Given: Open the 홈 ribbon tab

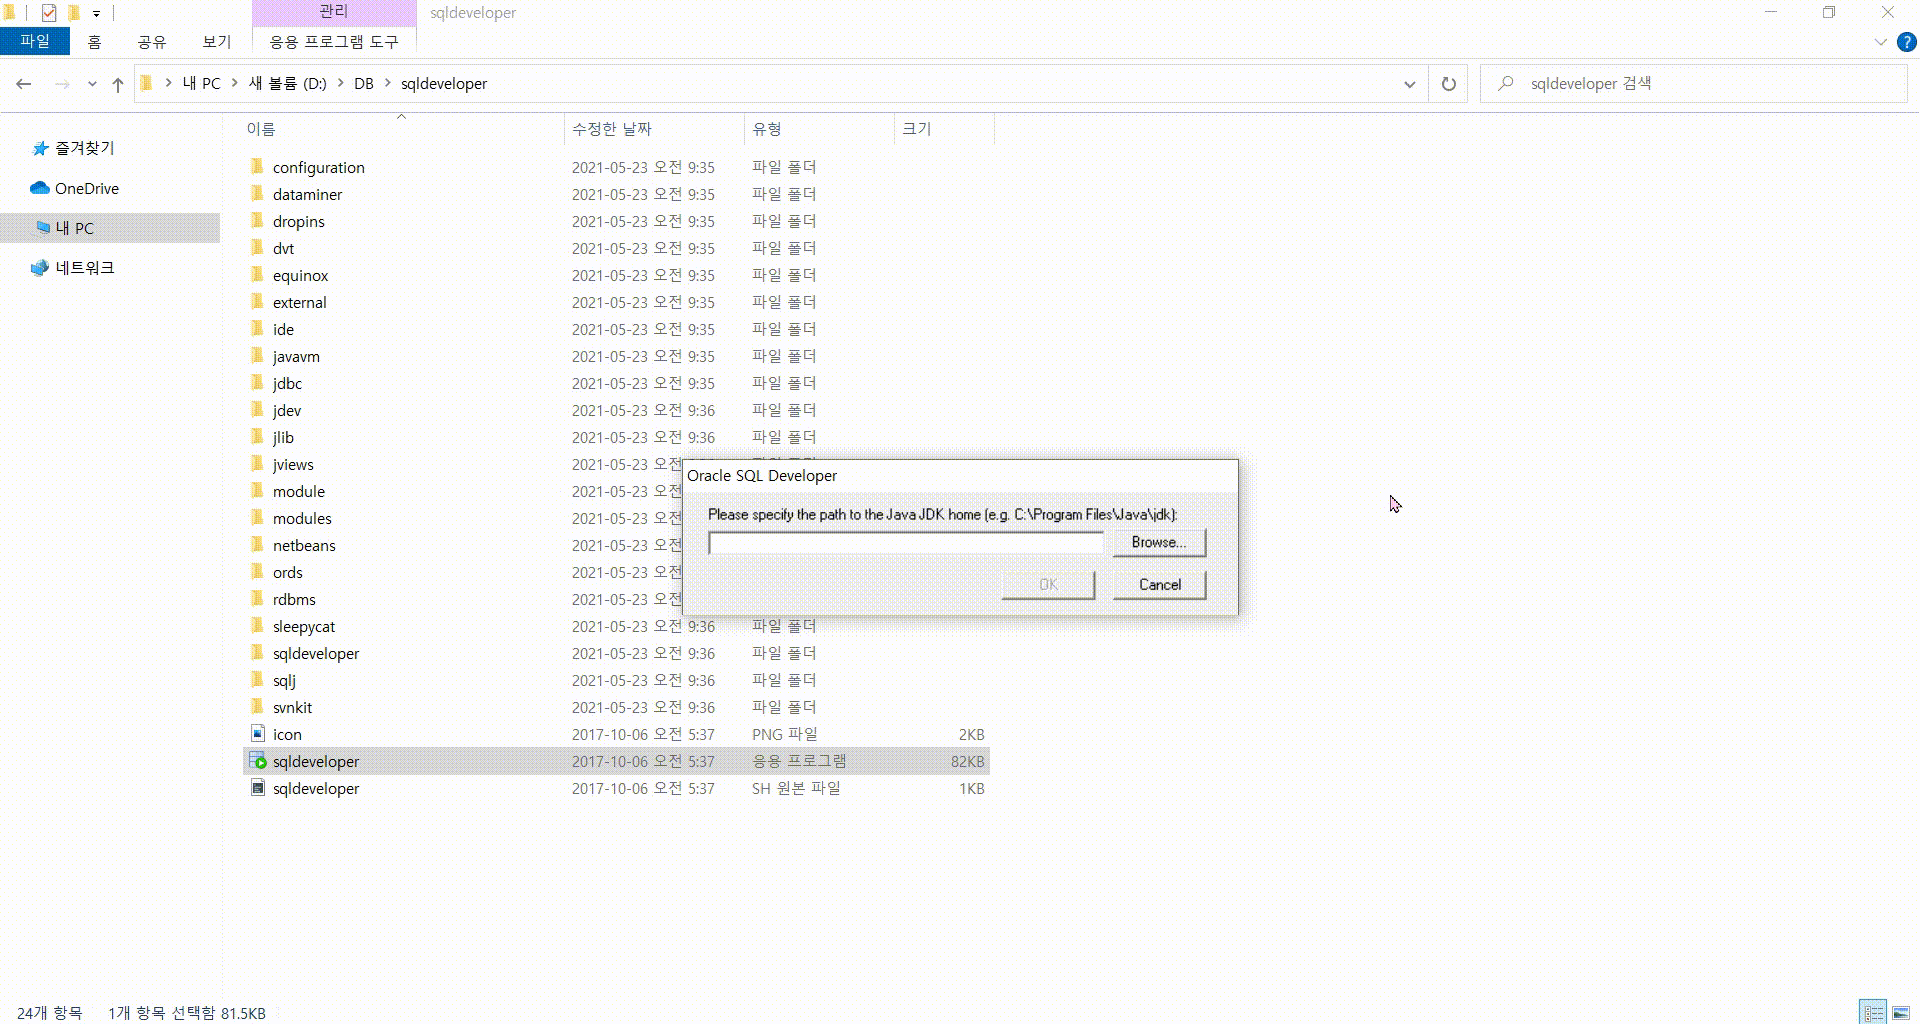Looking at the screenshot, I should click(94, 41).
